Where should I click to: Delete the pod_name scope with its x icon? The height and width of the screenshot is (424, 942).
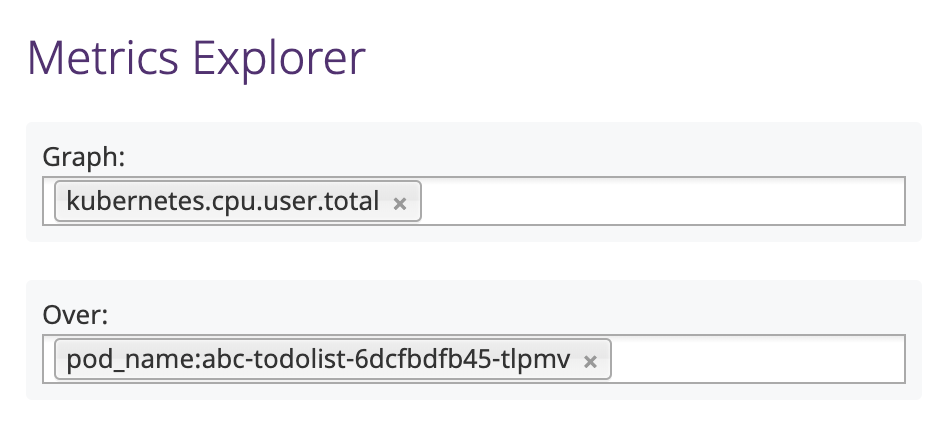coord(590,362)
